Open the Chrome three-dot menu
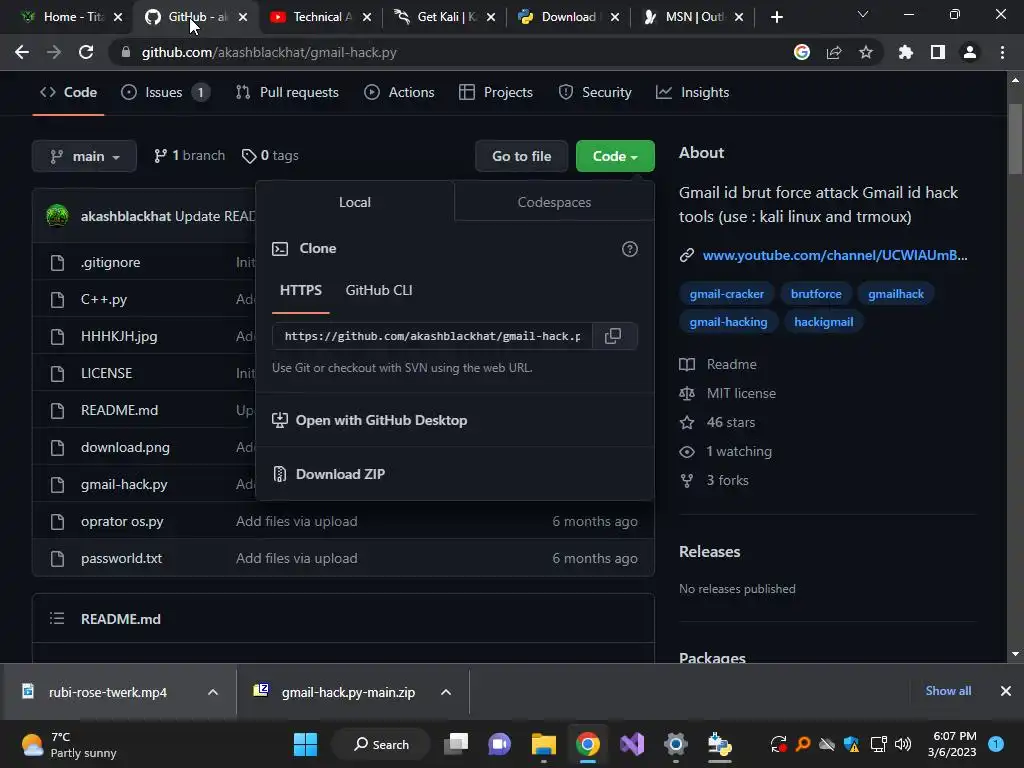The width and height of the screenshot is (1024, 768). coord(1002,52)
